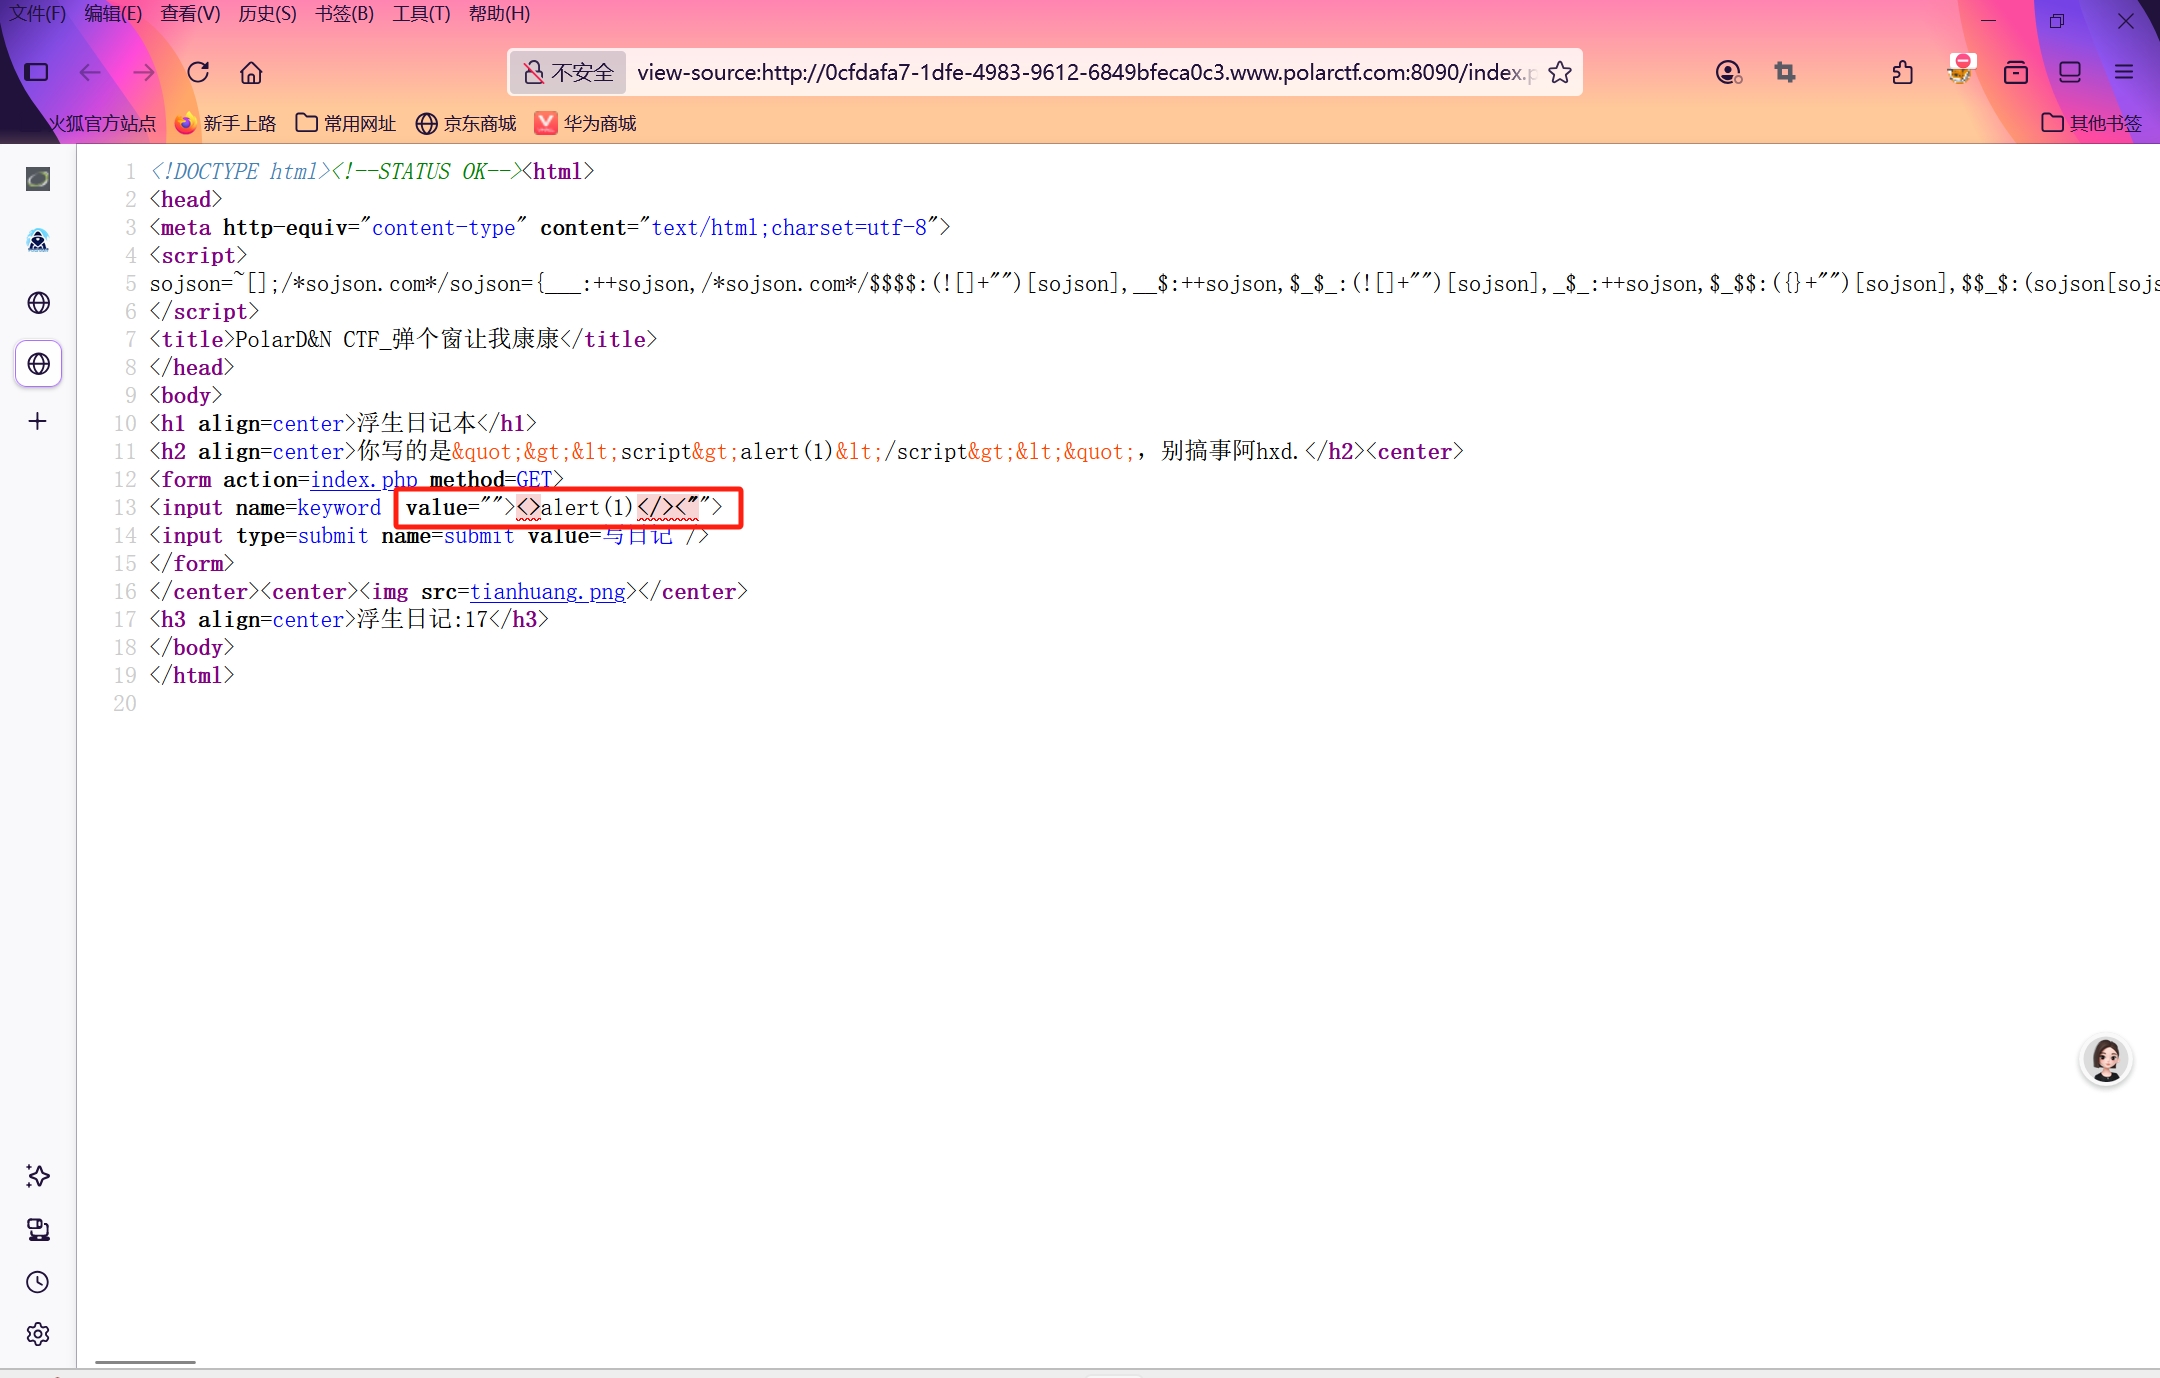
Task: Click the screenshot crop icon in toolbar
Action: (1785, 72)
